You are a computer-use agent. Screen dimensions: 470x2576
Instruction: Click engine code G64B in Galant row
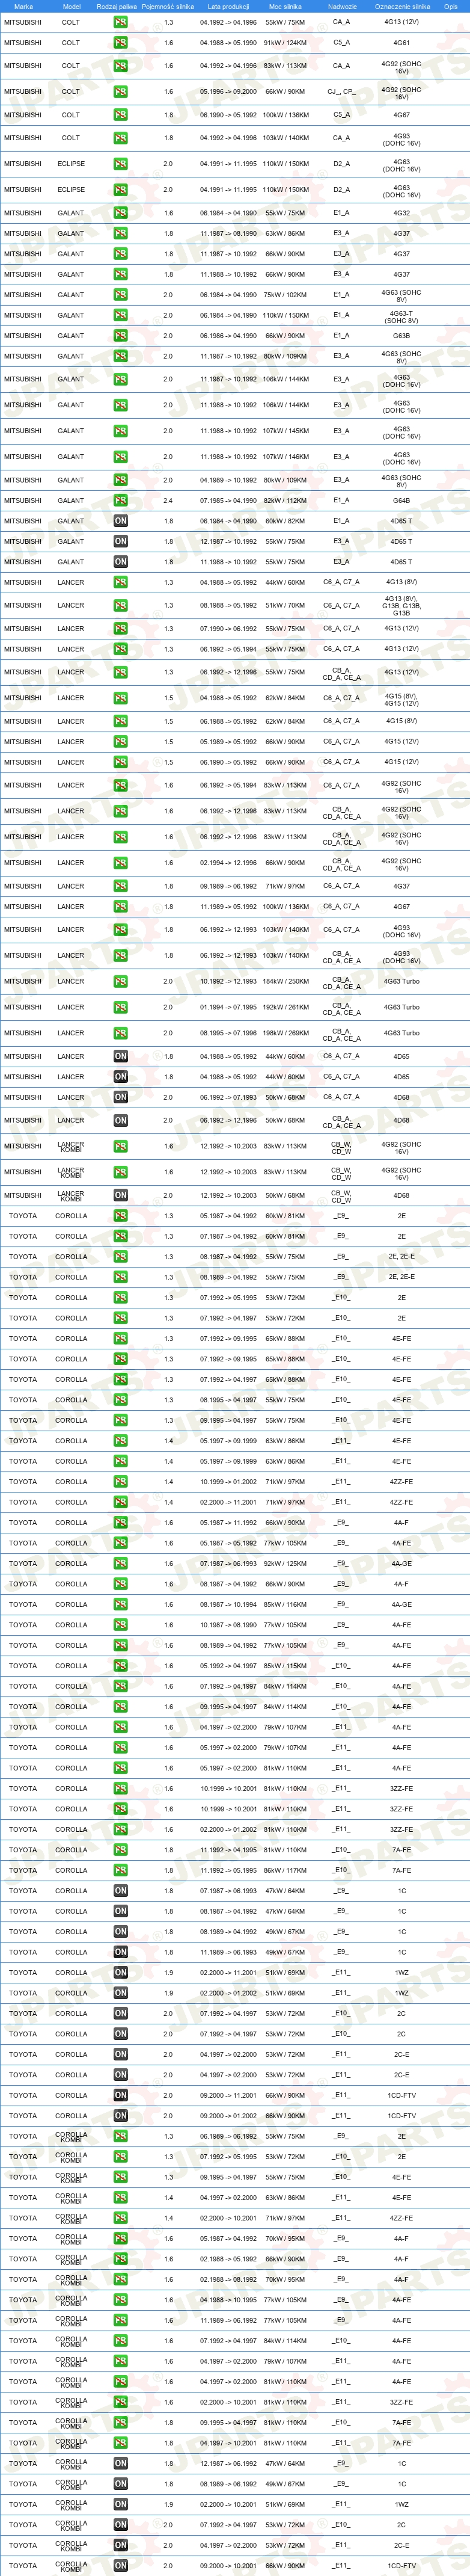[401, 501]
